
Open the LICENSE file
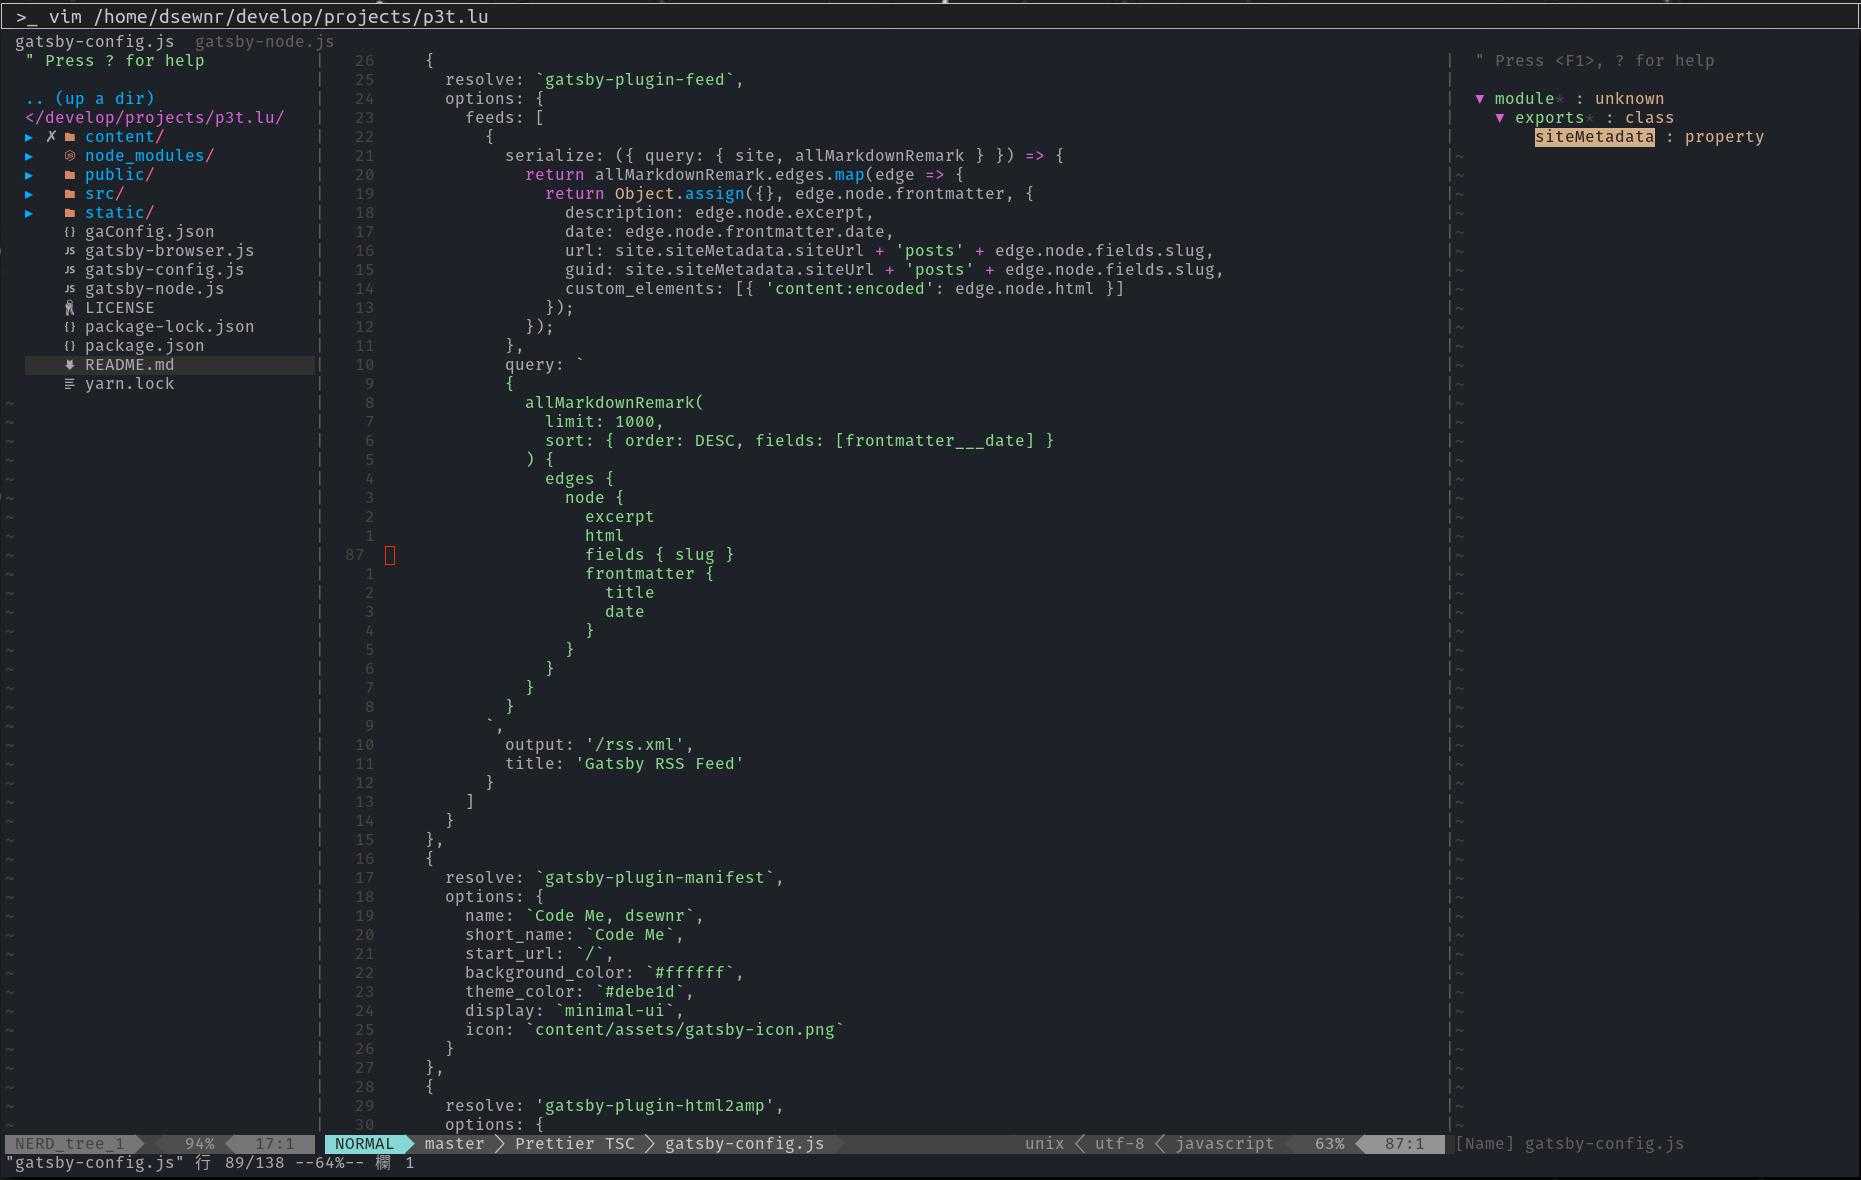click(119, 308)
